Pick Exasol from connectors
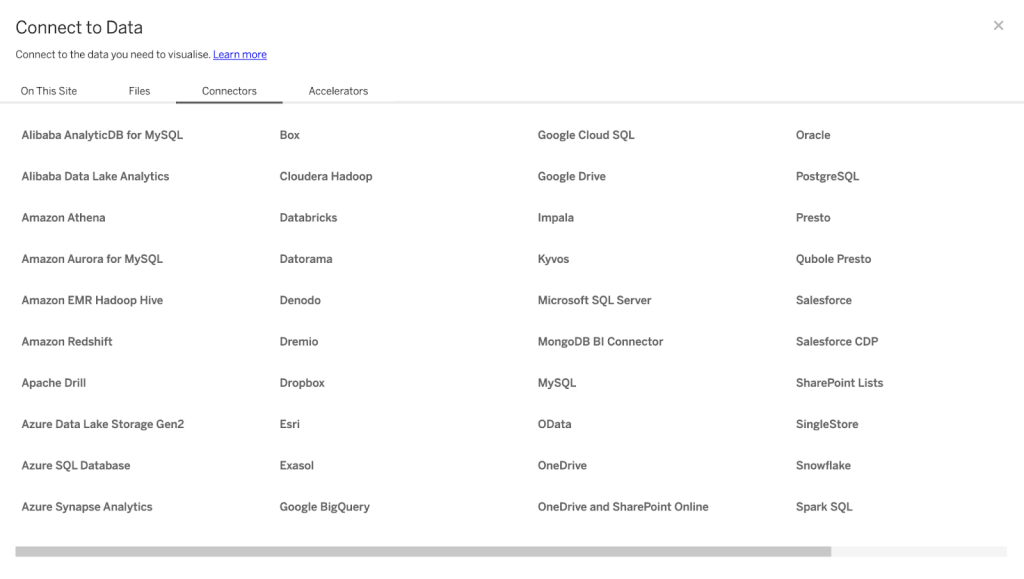This screenshot has width=1024, height=579. tap(296, 465)
